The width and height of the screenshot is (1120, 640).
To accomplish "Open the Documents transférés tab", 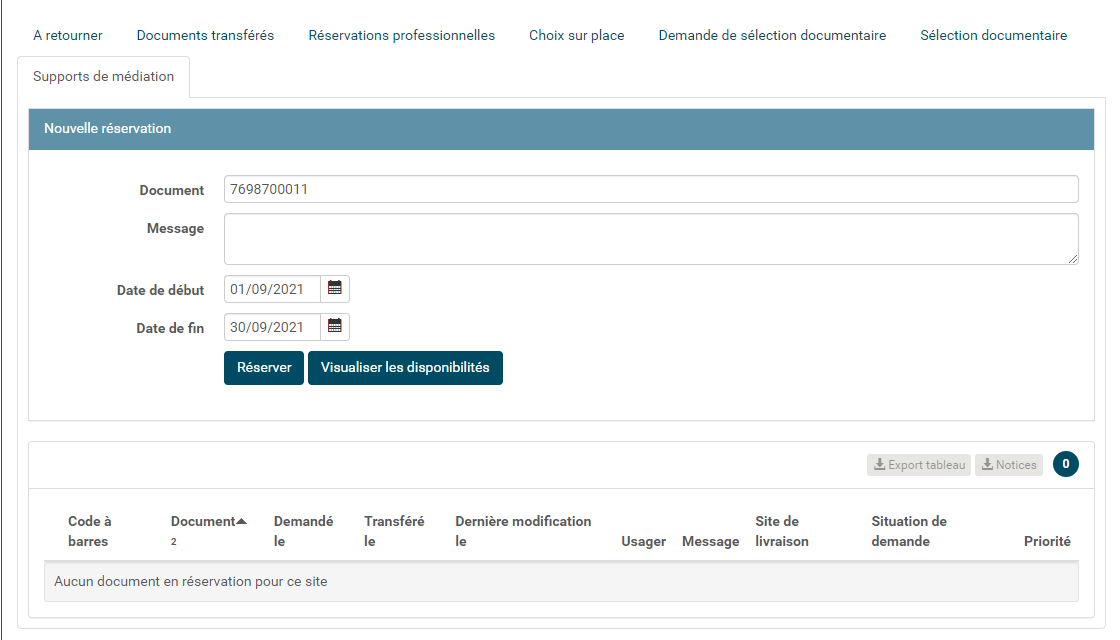I will (x=205, y=35).
